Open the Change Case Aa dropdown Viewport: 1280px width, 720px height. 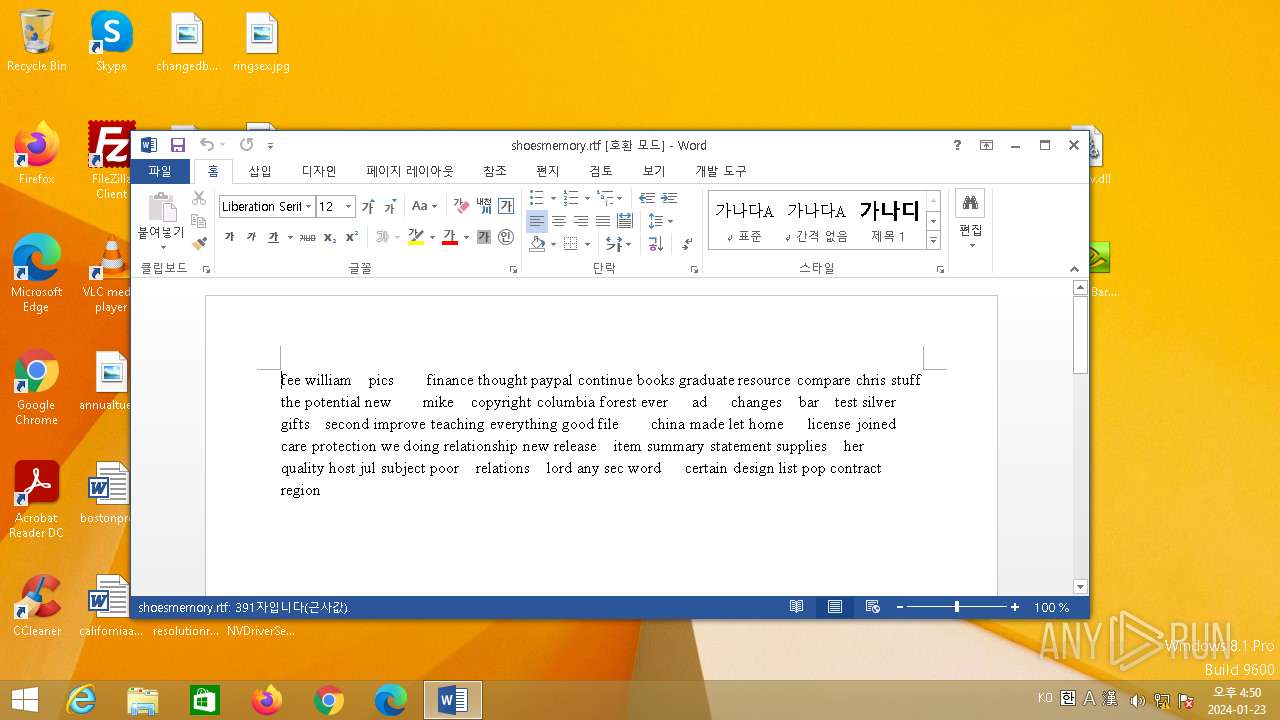point(425,207)
